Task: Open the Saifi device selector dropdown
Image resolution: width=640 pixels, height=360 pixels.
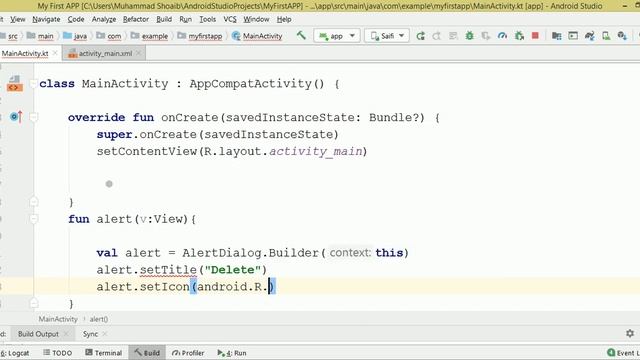Action: tap(387, 36)
